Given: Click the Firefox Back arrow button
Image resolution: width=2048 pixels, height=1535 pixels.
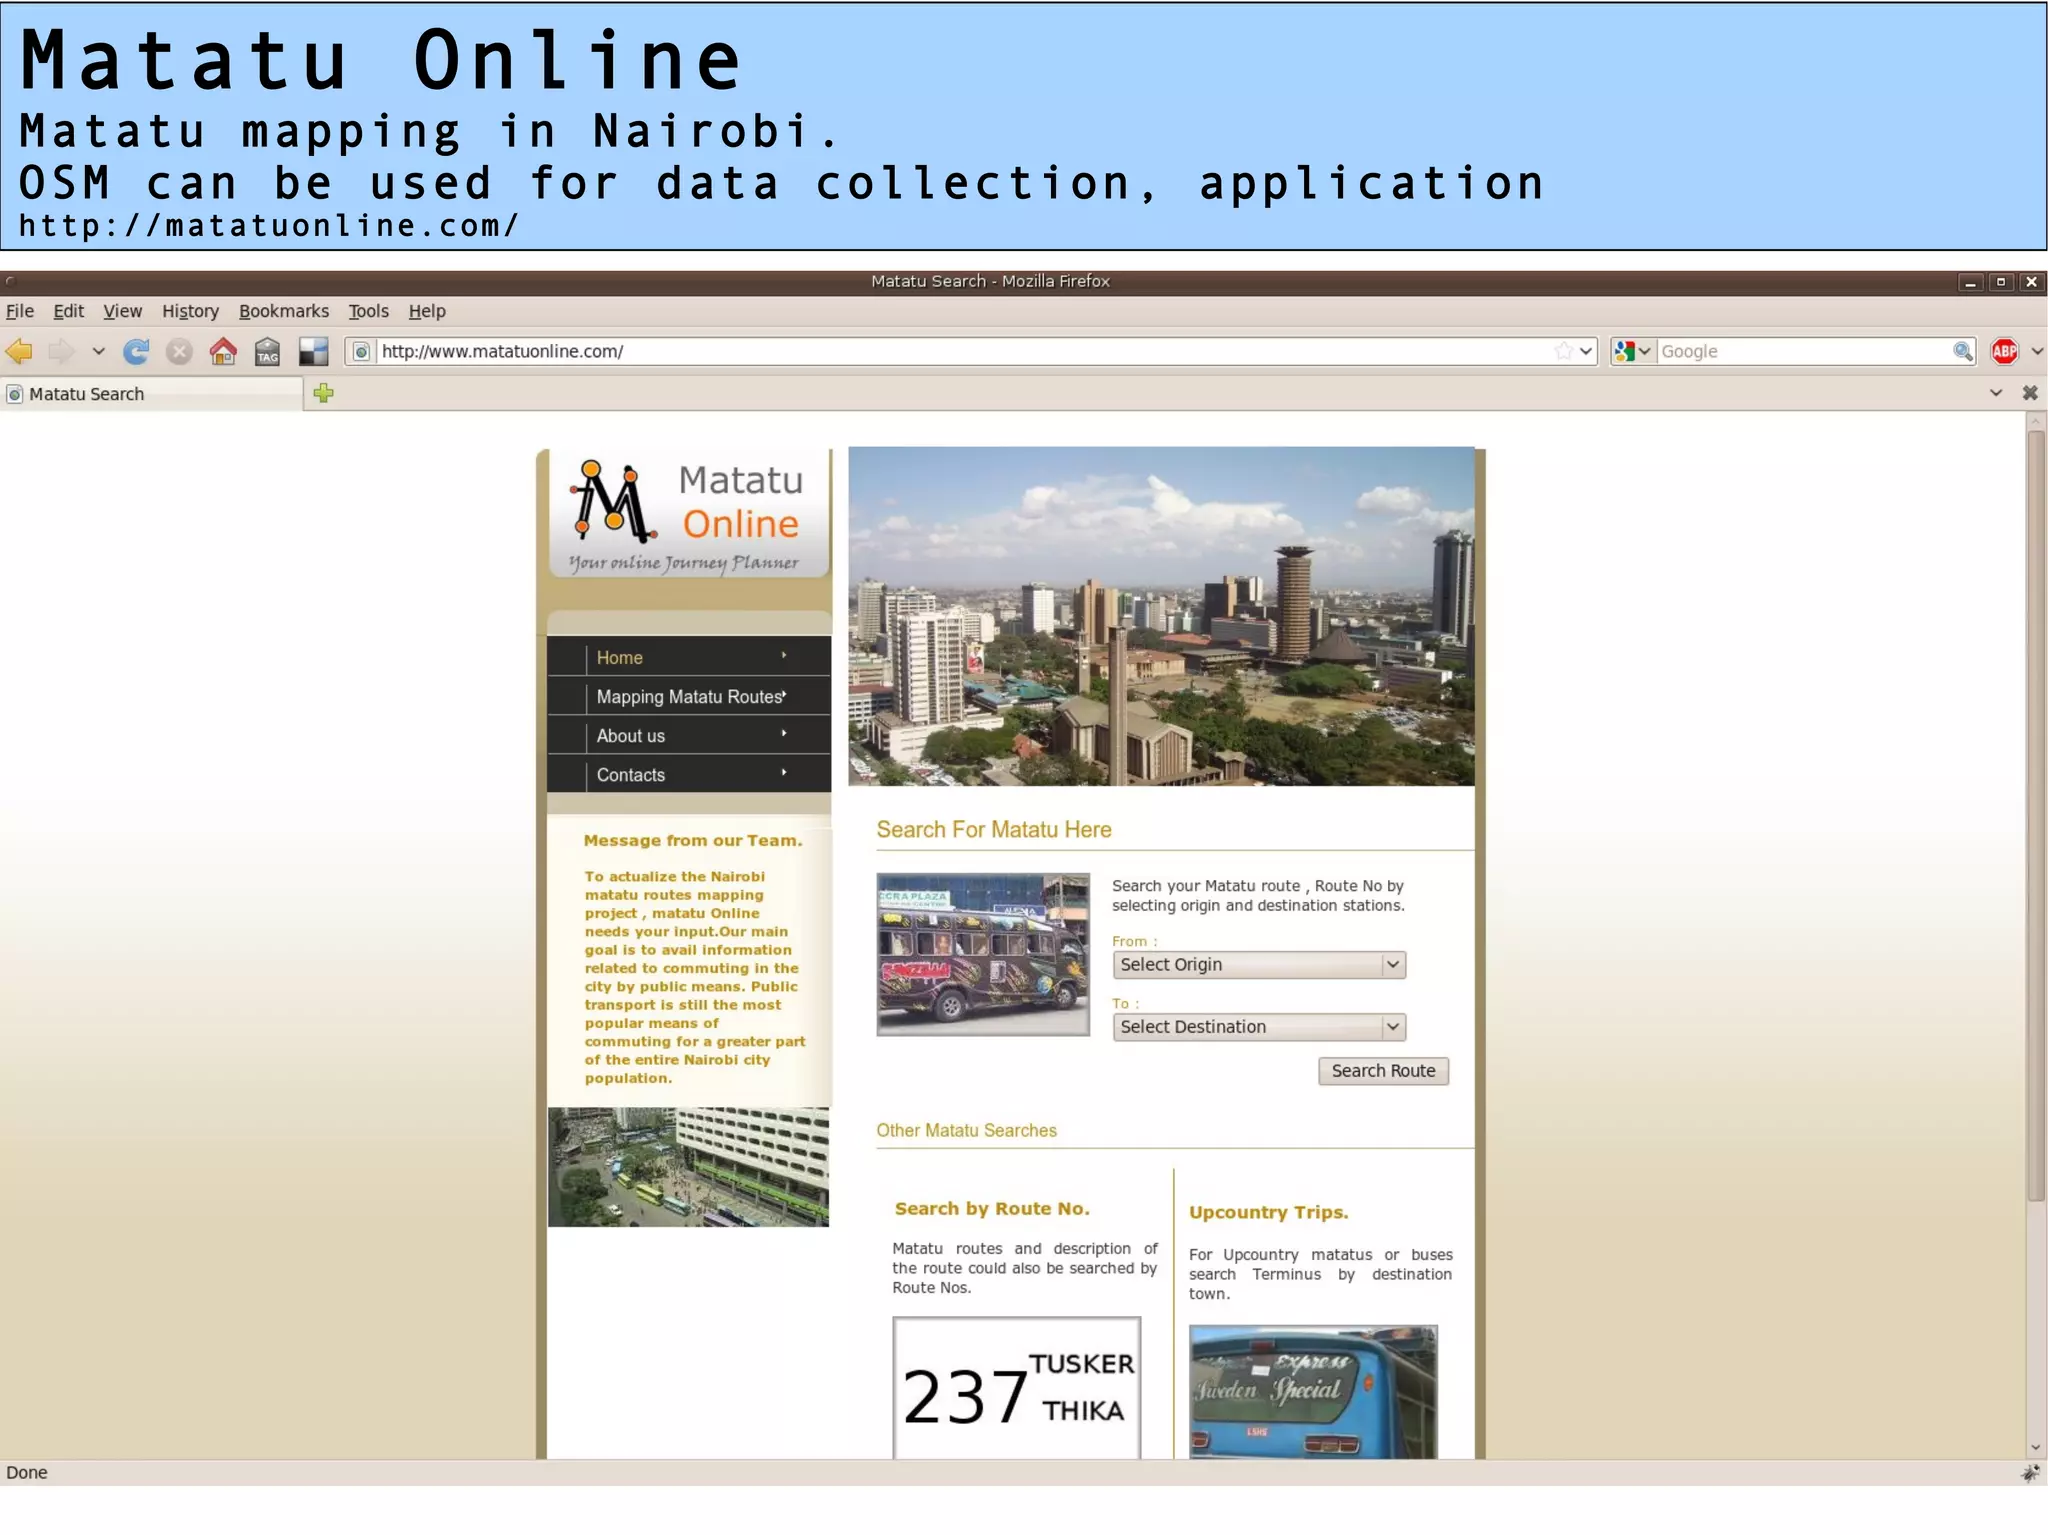Looking at the screenshot, I should [x=19, y=351].
